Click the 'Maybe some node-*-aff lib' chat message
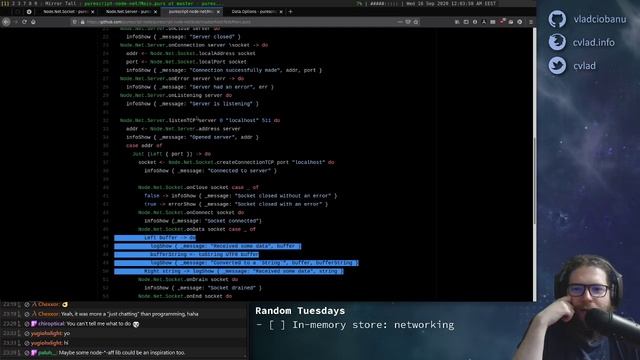Viewport: 640px width, 360px height. click(122, 353)
